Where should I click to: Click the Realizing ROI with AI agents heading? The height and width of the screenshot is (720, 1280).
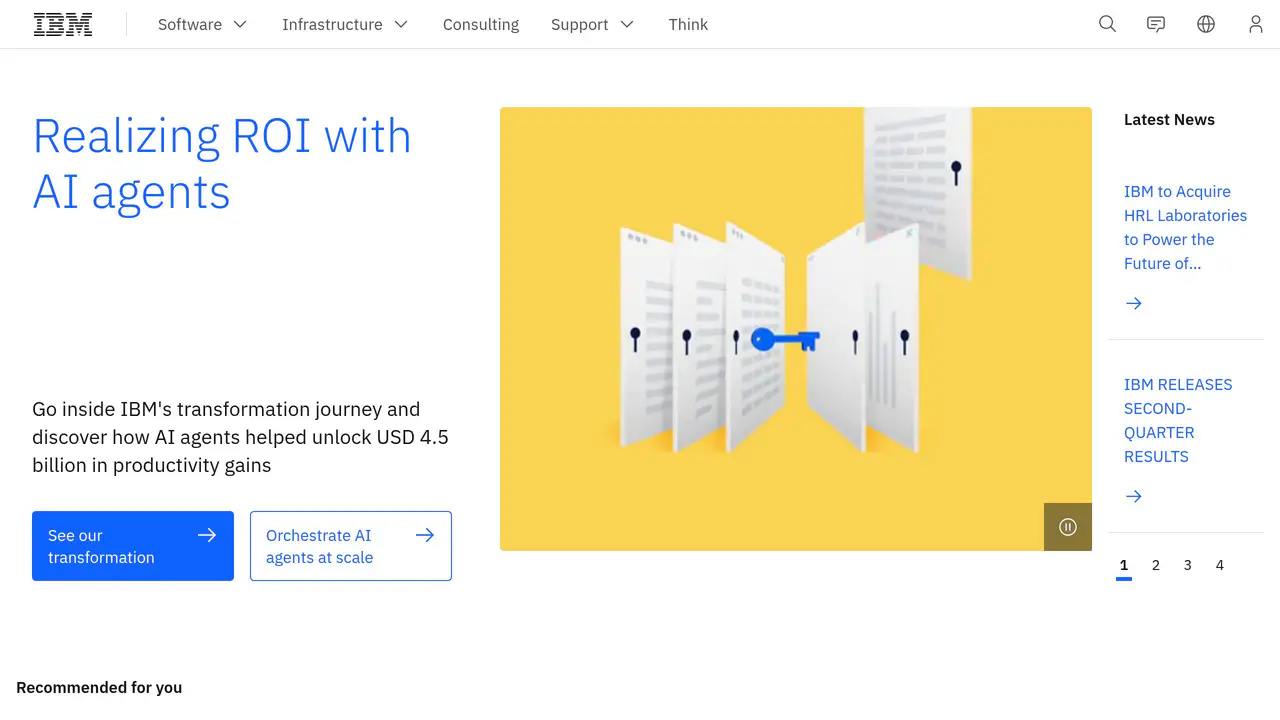click(x=222, y=164)
